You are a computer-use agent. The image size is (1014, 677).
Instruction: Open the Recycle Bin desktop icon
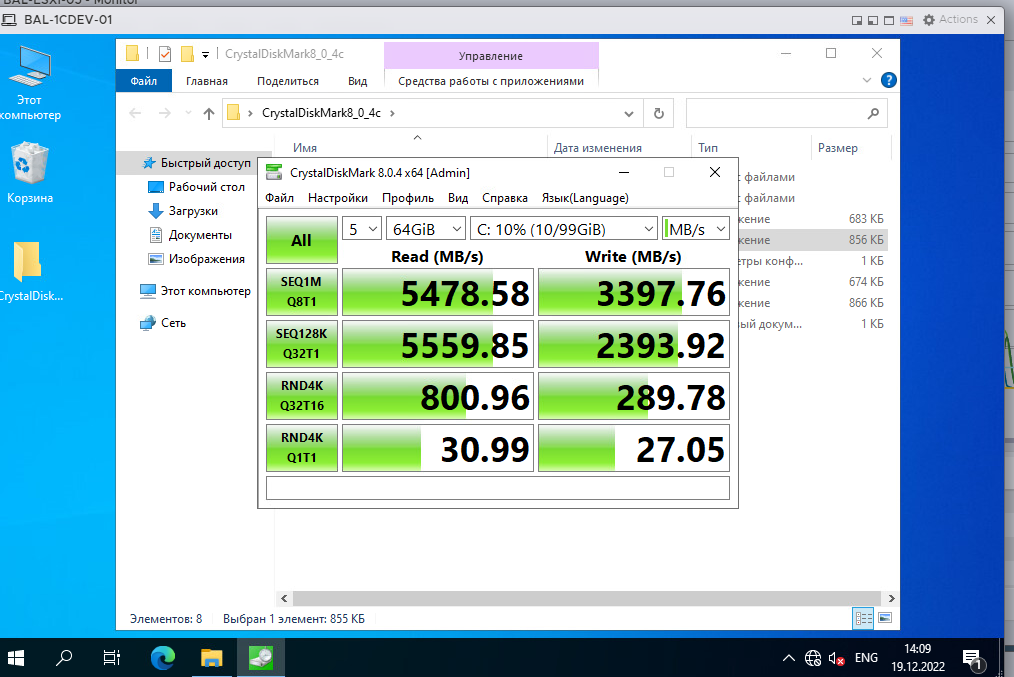[29, 172]
